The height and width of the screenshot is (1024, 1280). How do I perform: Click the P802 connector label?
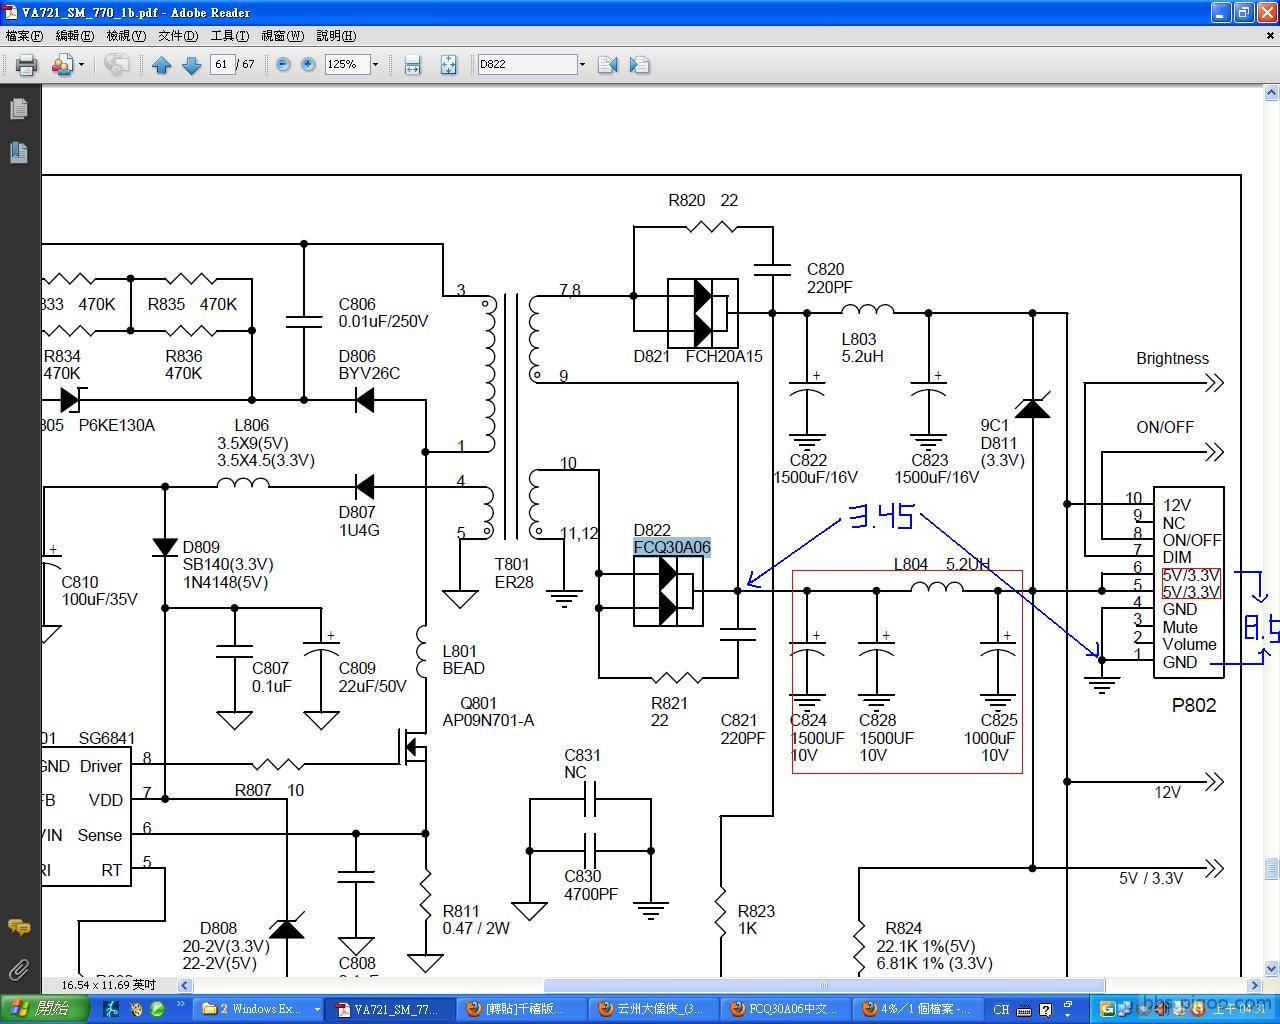coord(1194,705)
